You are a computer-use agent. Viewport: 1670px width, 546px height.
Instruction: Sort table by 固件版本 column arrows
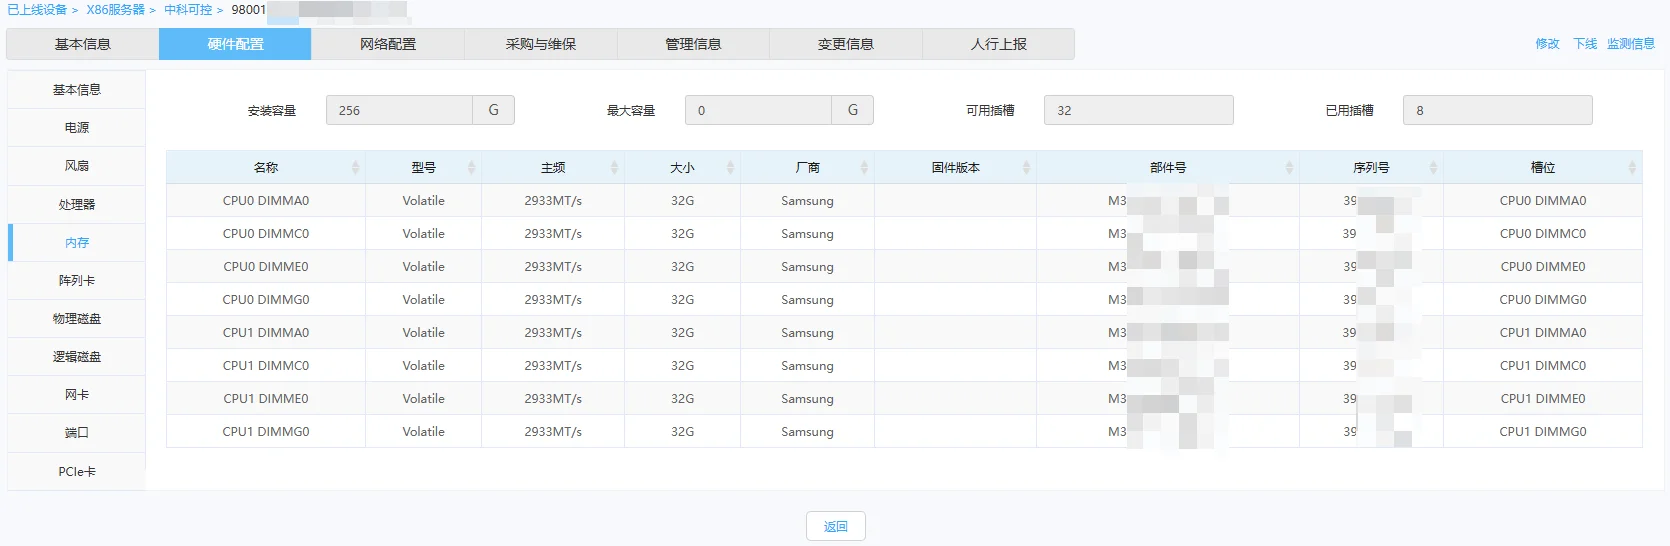1026,168
